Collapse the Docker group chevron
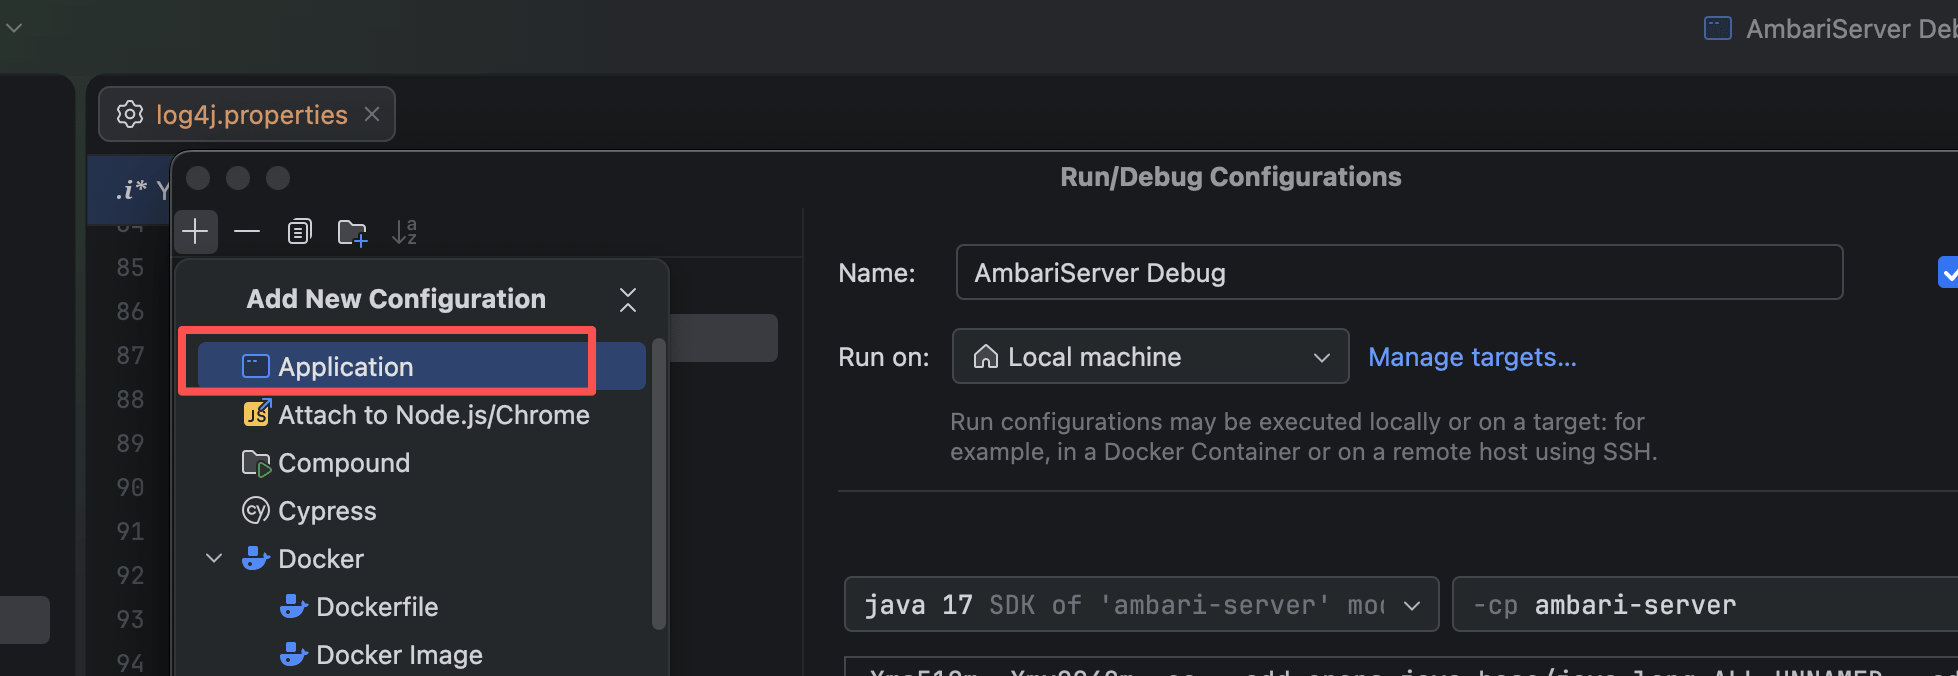Image resolution: width=1958 pixels, height=676 pixels. click(x=214, y=558)
